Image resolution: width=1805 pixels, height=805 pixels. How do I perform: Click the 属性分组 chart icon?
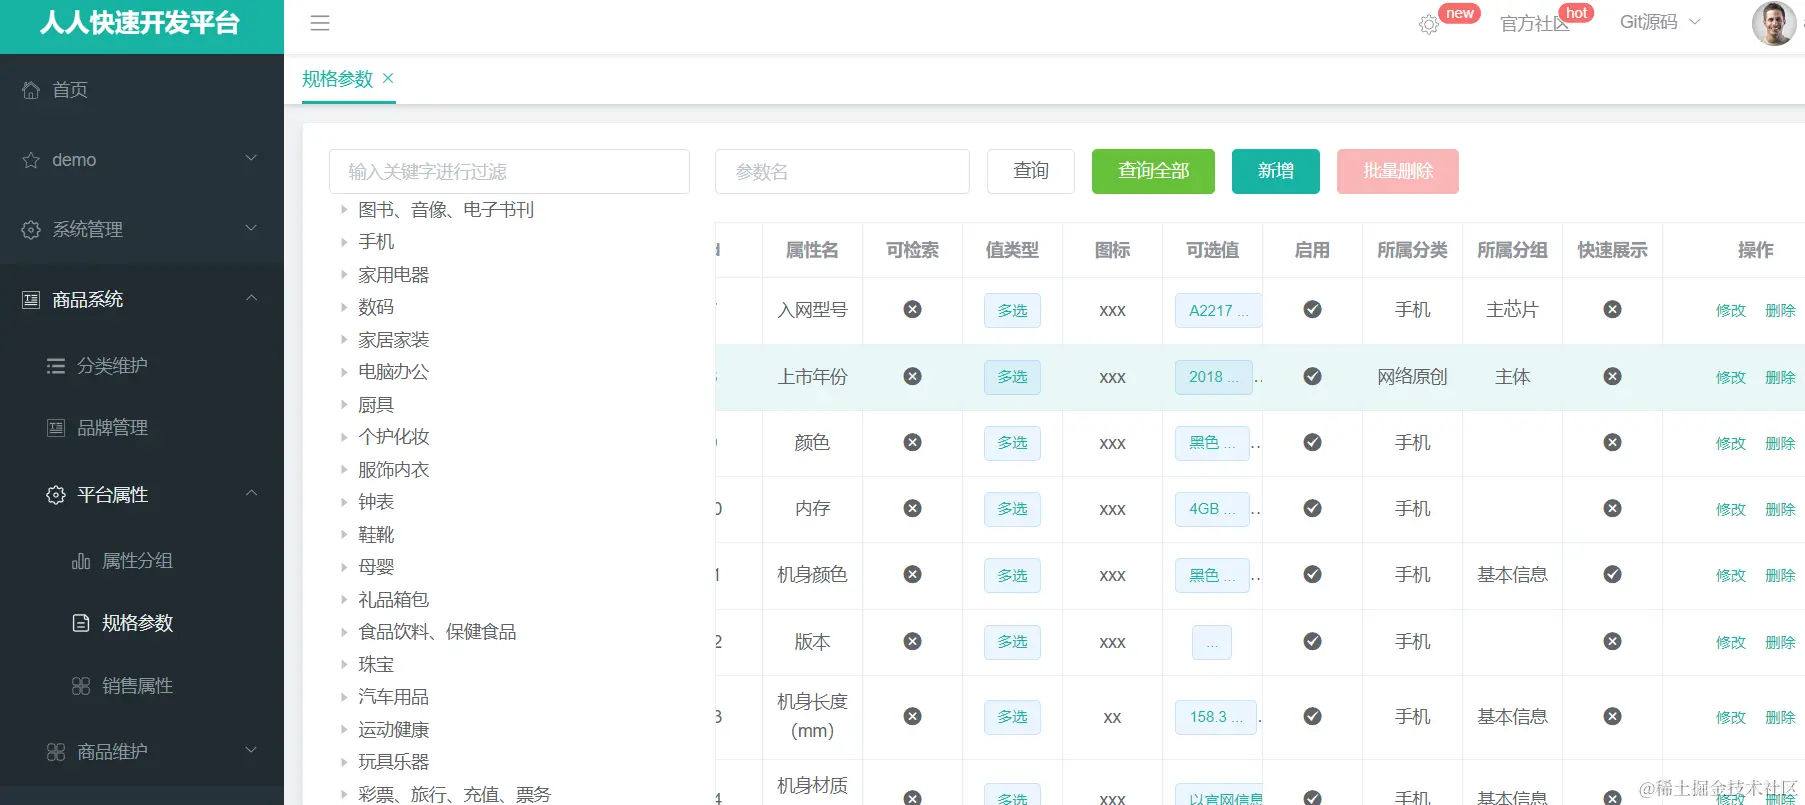tap(81, 561)
